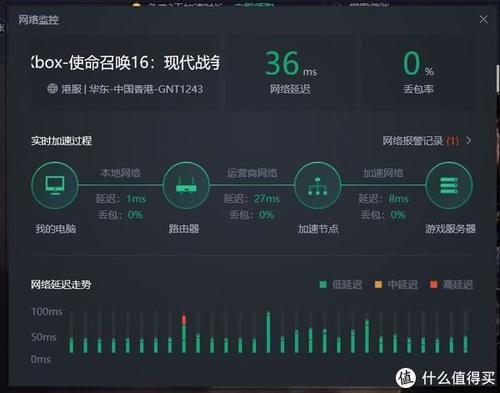This screenshot has height=393, width=500.
Task: Click the tallest green latency bar
Action: (x=268, y=332)
